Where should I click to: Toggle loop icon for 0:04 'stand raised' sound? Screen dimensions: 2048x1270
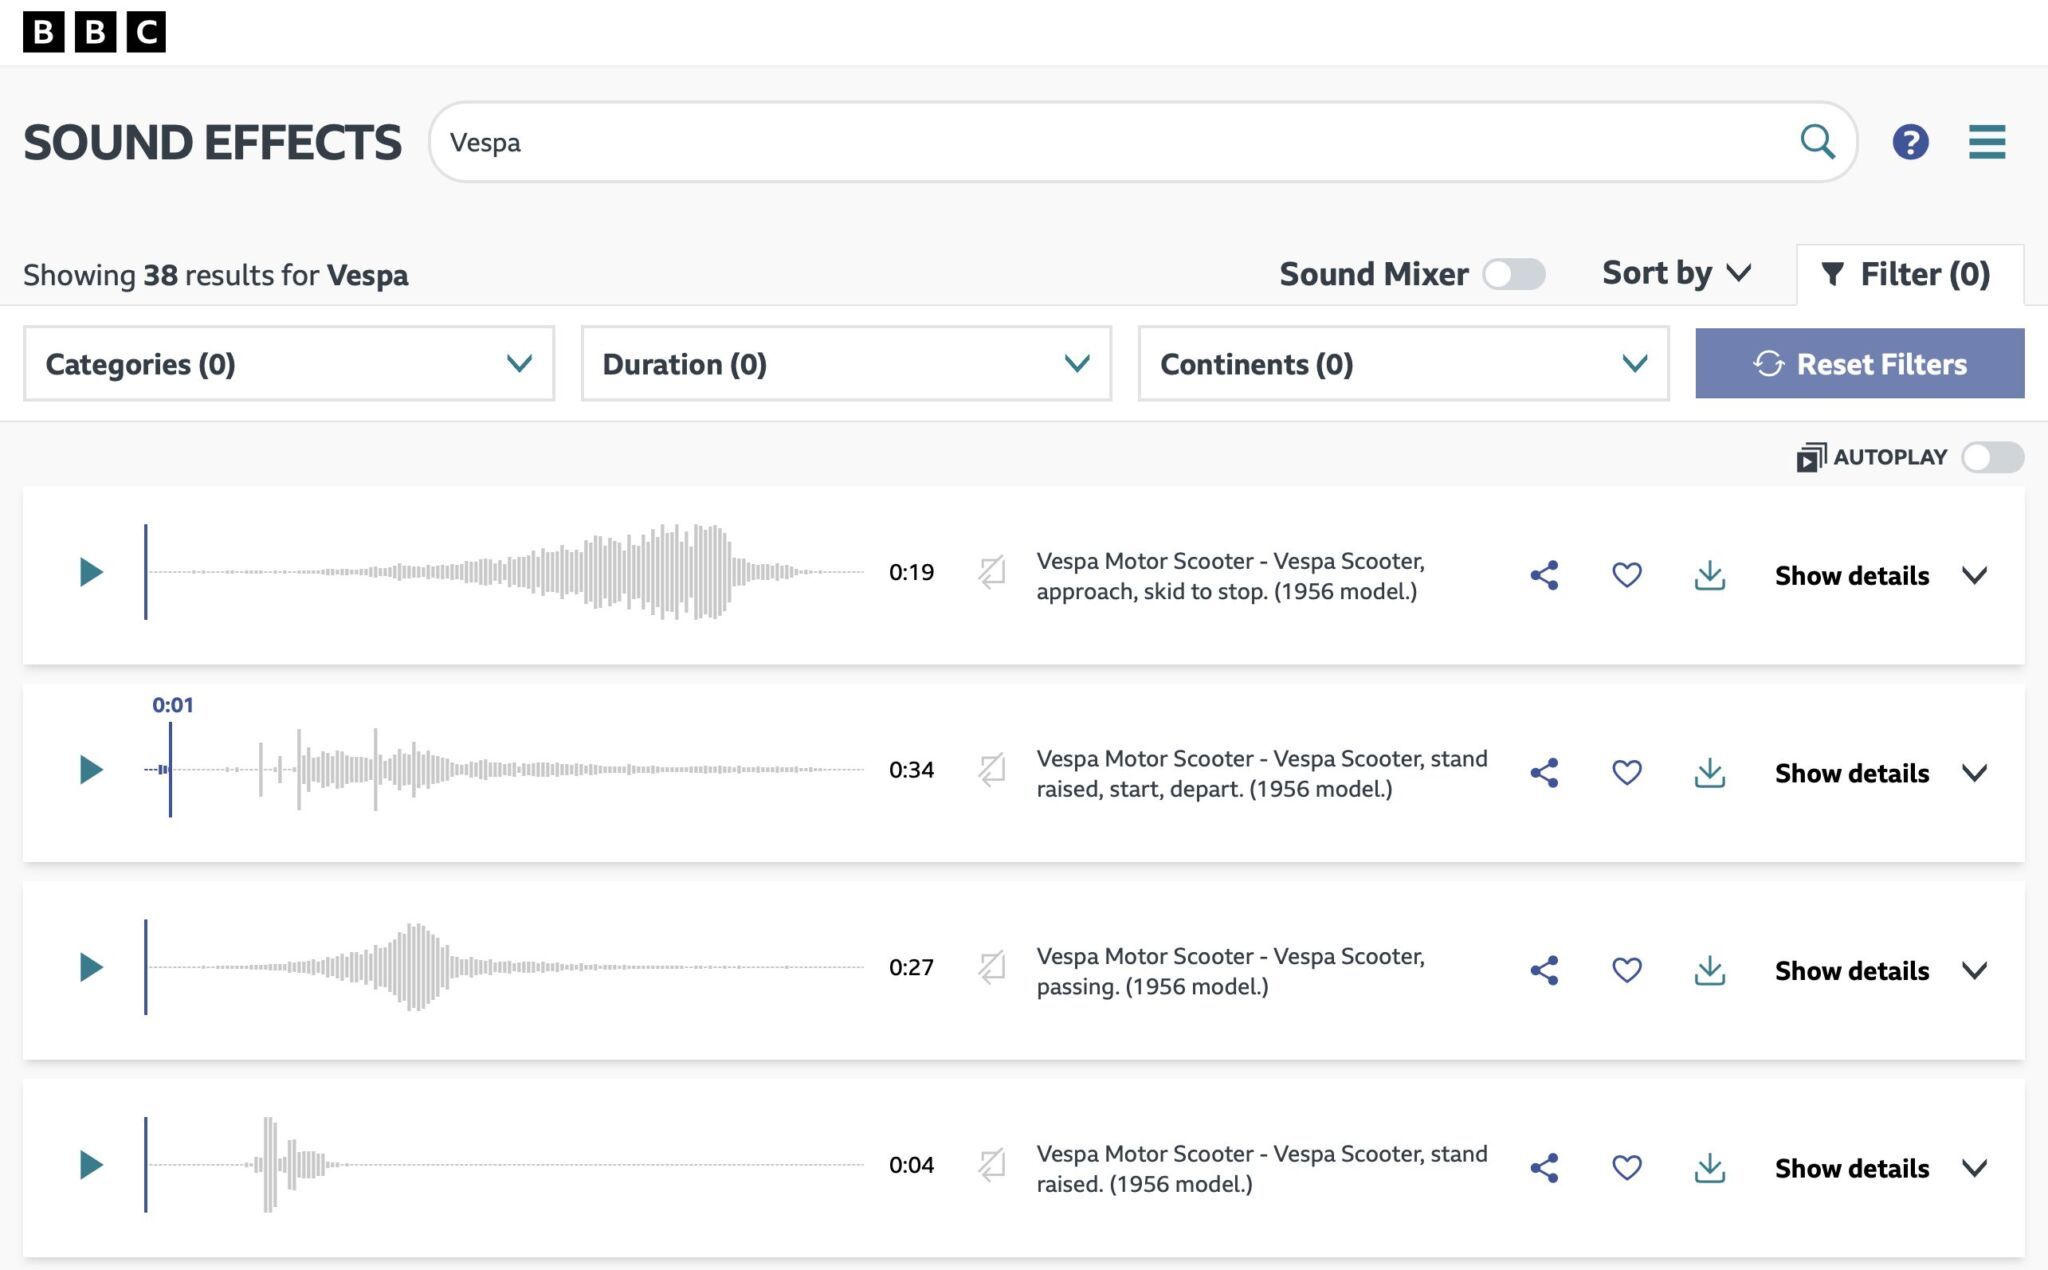coord(991,1165)
